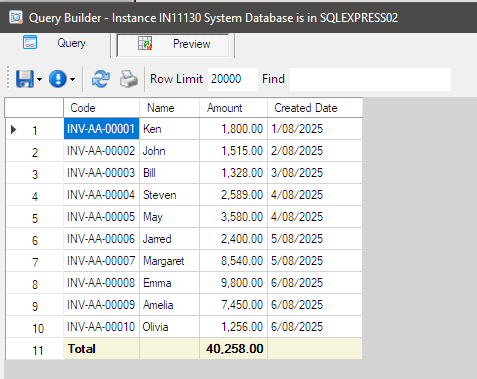Screen dimensions: 477x379
Task: Click Margaret's date 5/08/2025
Action: pos(315,261)
